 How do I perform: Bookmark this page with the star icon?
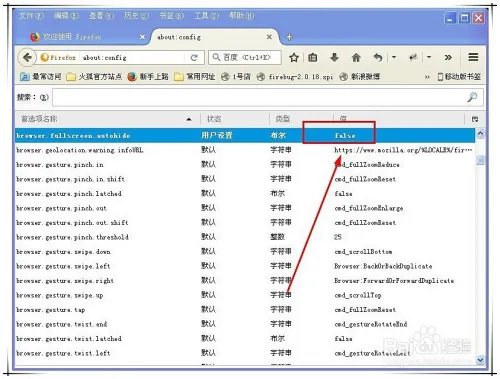point(294,58)
